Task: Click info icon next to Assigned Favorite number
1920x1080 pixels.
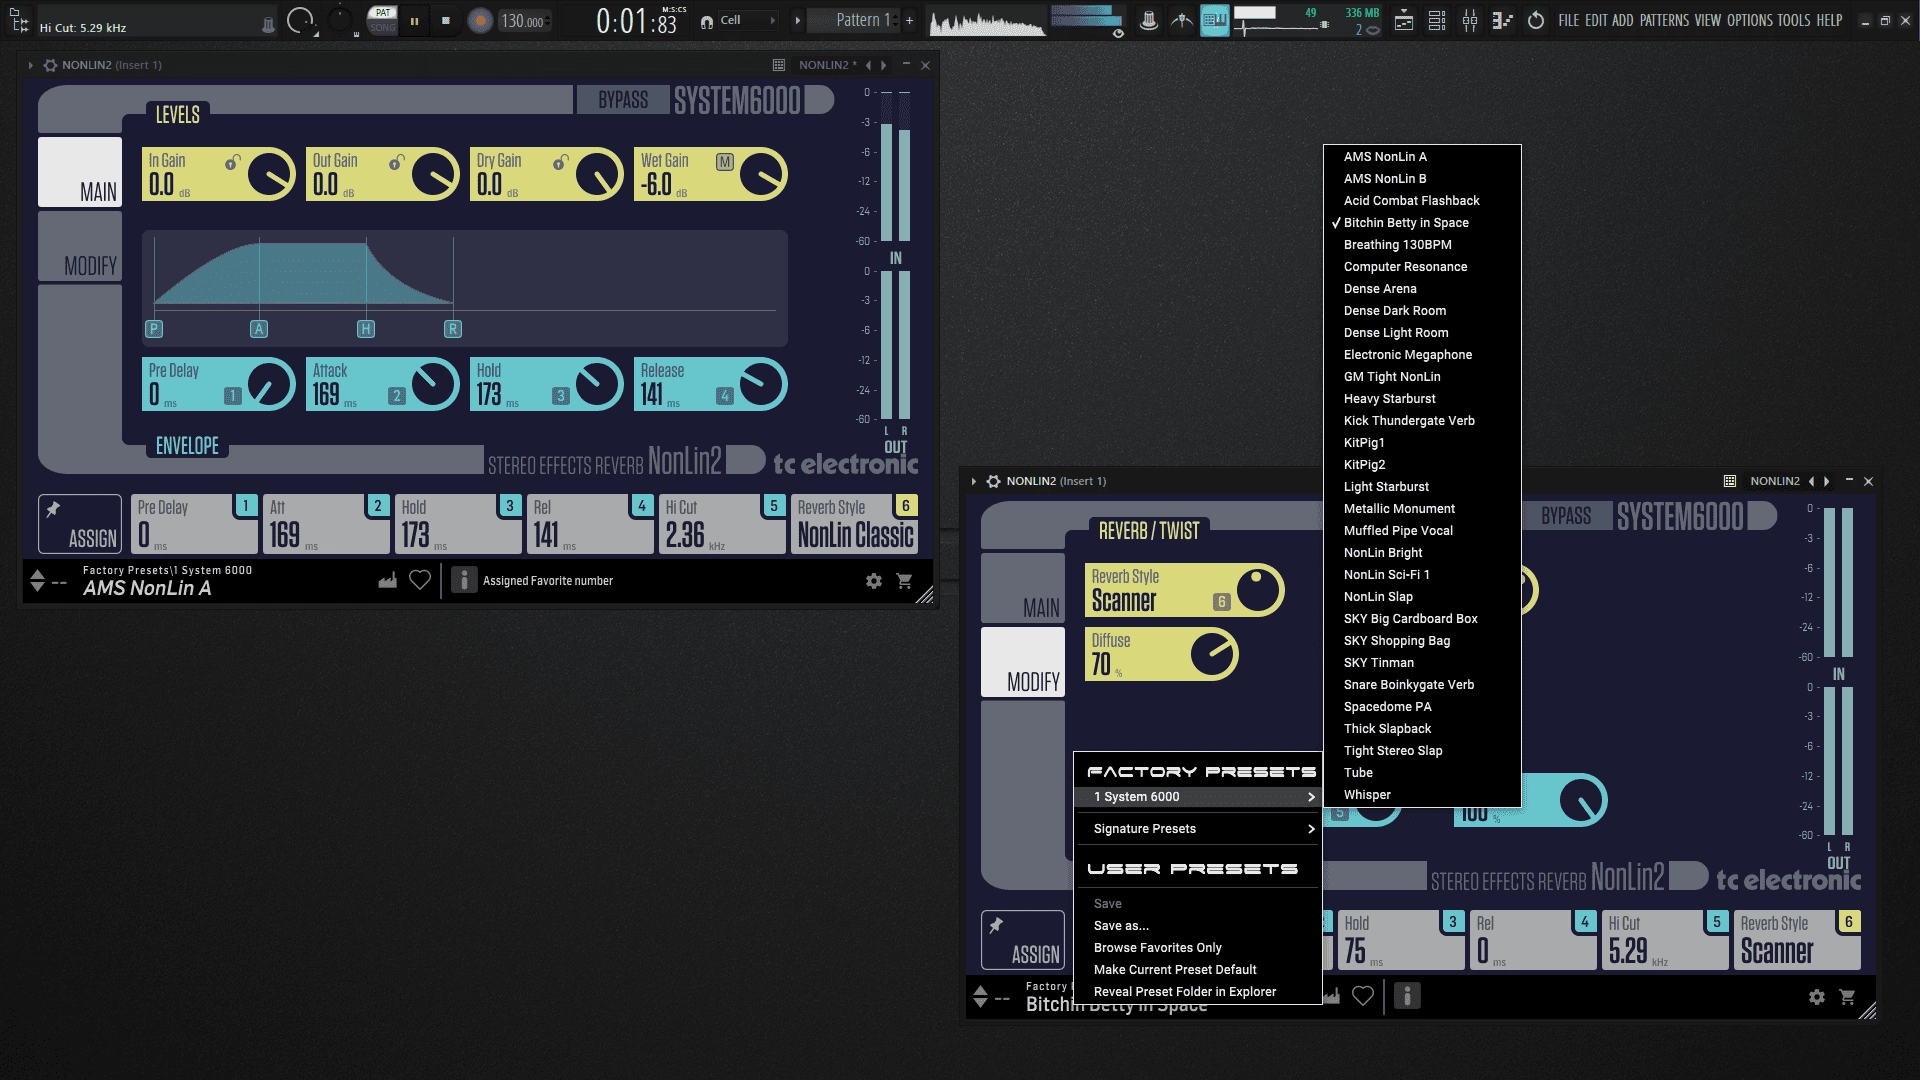Action: [464, 580]
